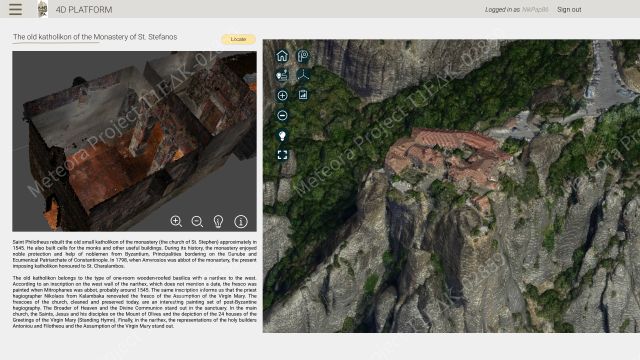
Task: Zoom out on the katholikon 3D model
Action: (x=197, y=221)
